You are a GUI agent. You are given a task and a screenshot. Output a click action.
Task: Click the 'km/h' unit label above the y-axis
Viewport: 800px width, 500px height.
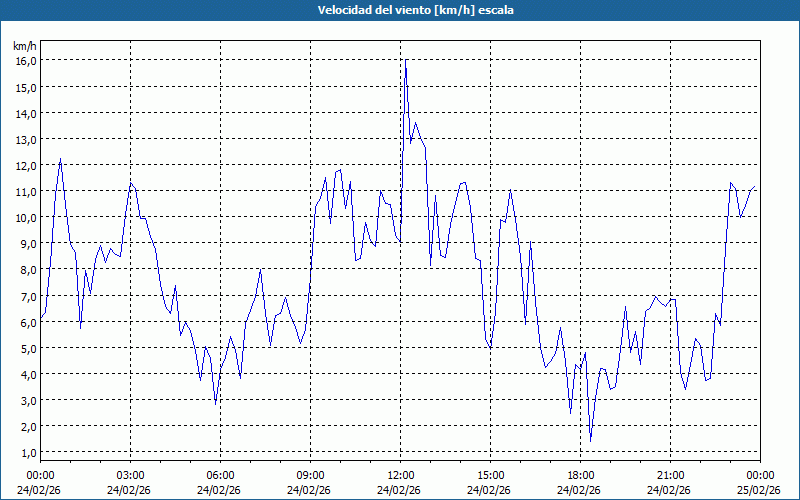[x=25, y=46]
